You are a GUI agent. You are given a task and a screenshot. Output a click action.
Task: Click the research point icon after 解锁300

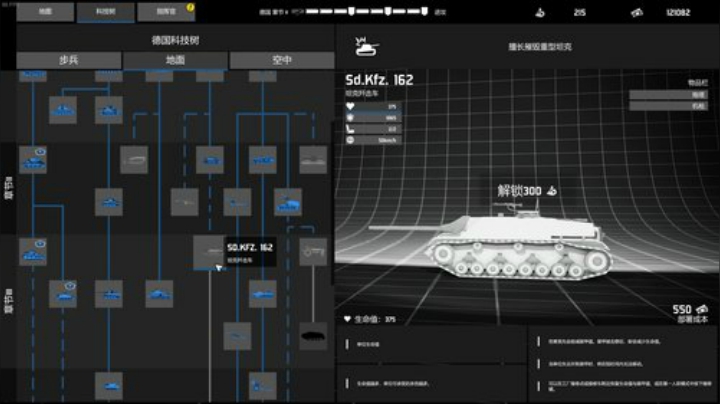[551, 191]
